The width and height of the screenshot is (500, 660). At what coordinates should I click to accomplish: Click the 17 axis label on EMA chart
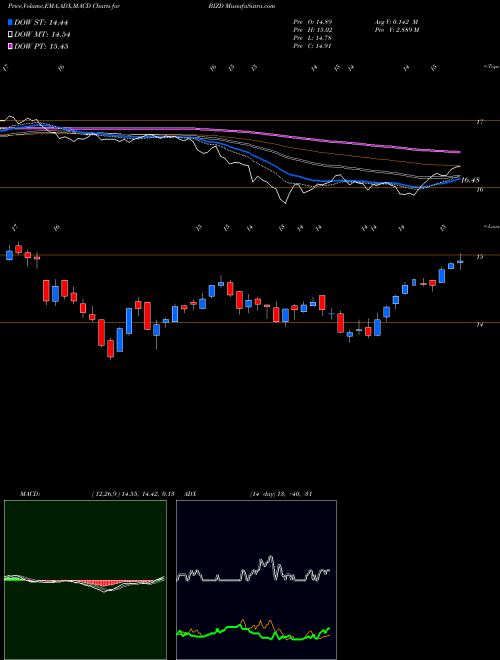click(480, 122)
